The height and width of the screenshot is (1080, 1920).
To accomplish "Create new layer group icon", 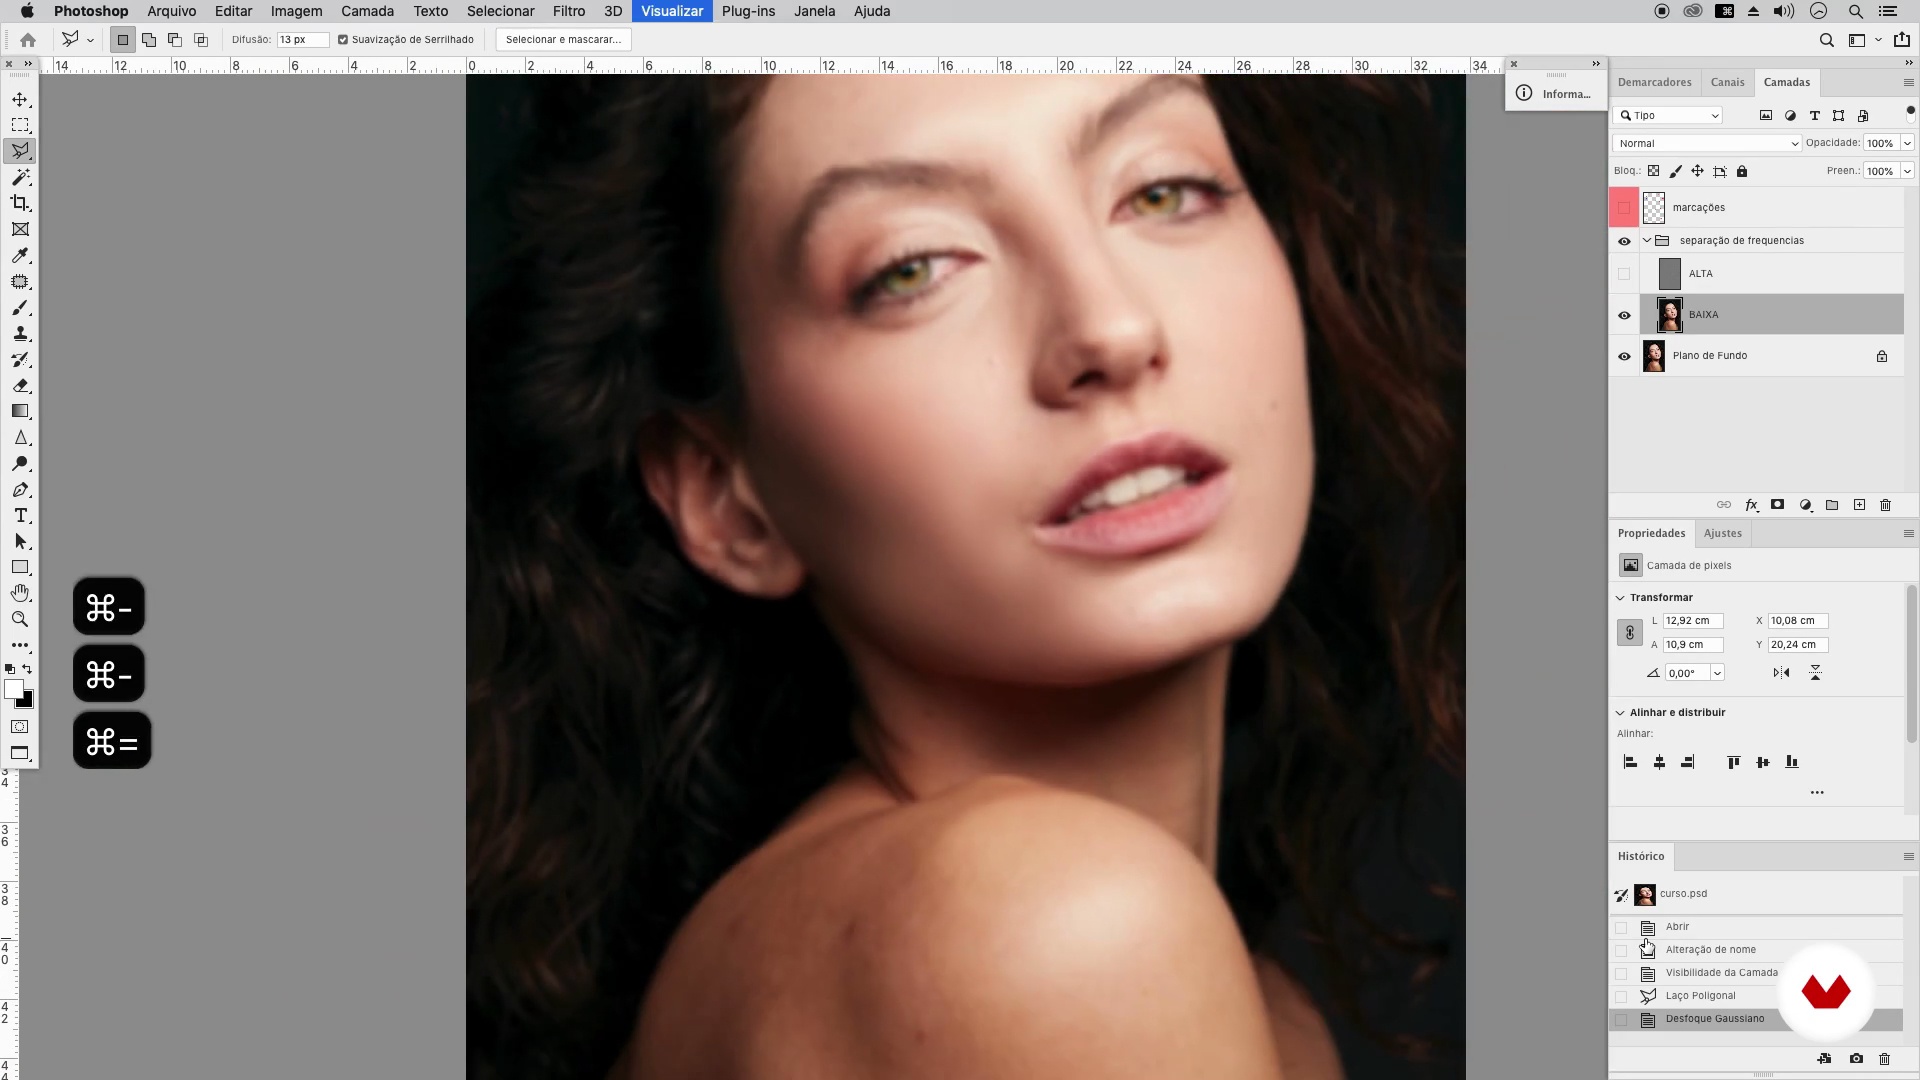I will [1832, 505].
